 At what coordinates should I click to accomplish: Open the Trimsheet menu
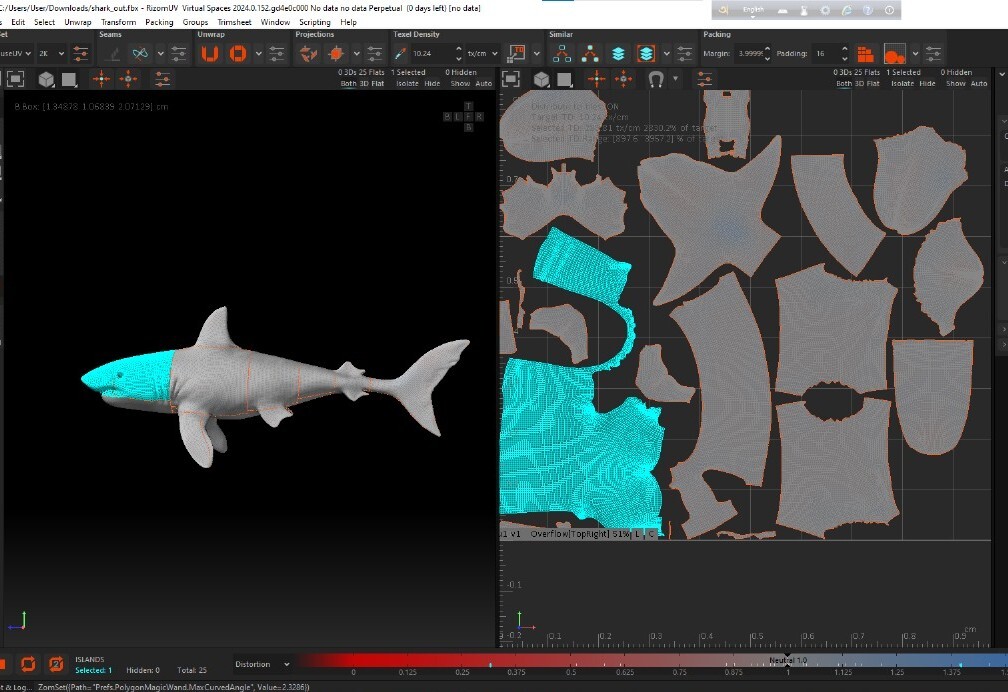(234, 22)
